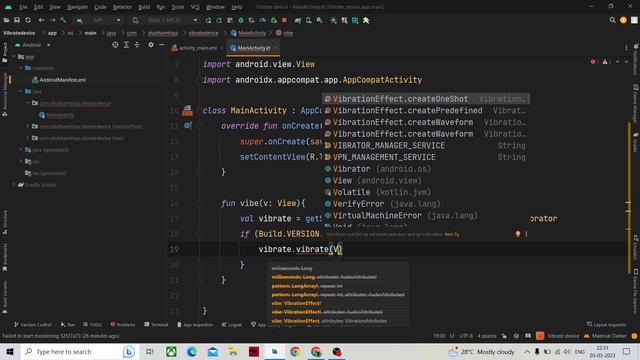Select MainActivity file in project tree
Image resolution: width=640 pixels, height=360 pixels.
pyautogui.click(x=60, y=115)
